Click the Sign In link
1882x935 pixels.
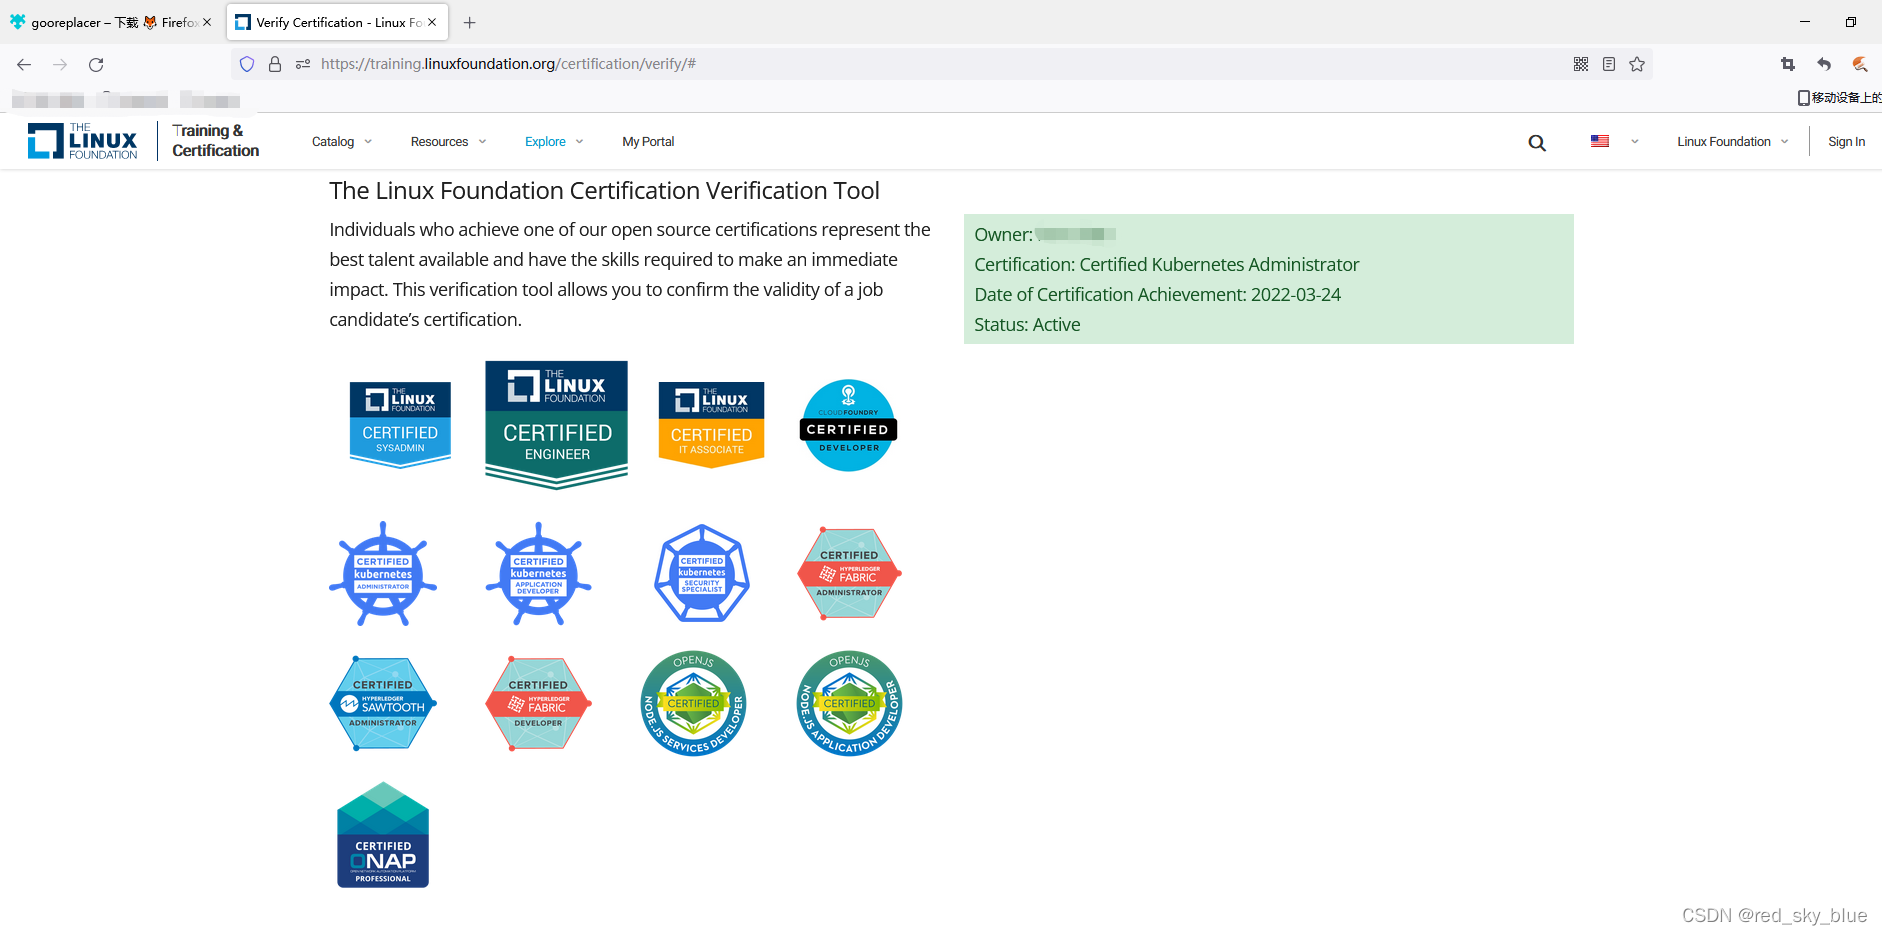point(1846,142)
